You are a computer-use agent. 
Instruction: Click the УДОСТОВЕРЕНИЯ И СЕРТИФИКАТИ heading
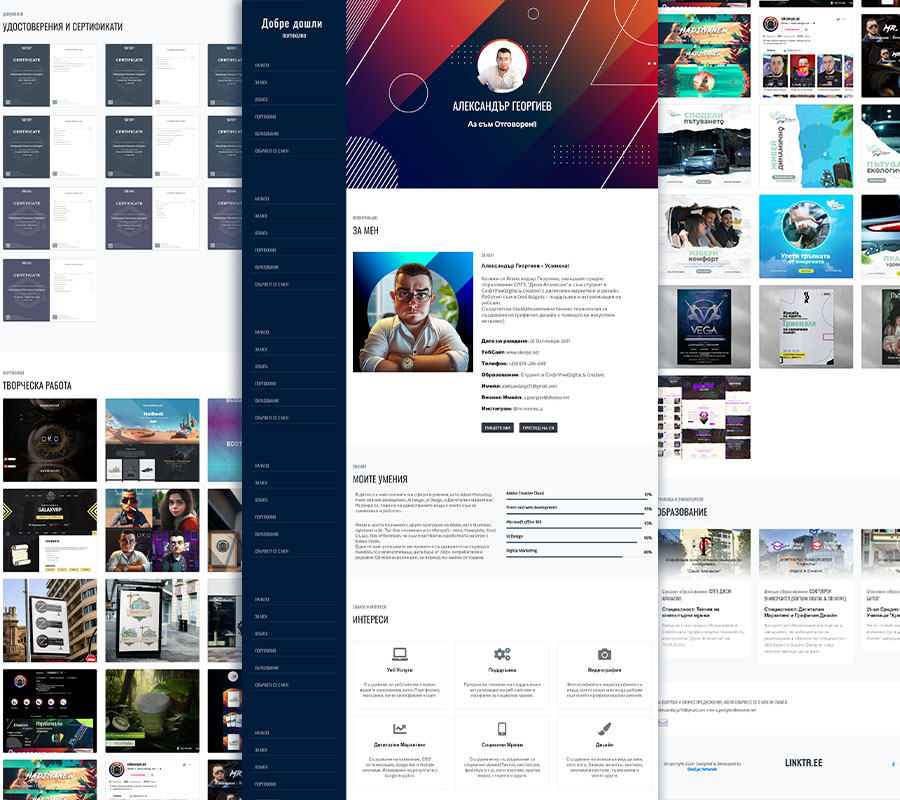coord(63,26)
